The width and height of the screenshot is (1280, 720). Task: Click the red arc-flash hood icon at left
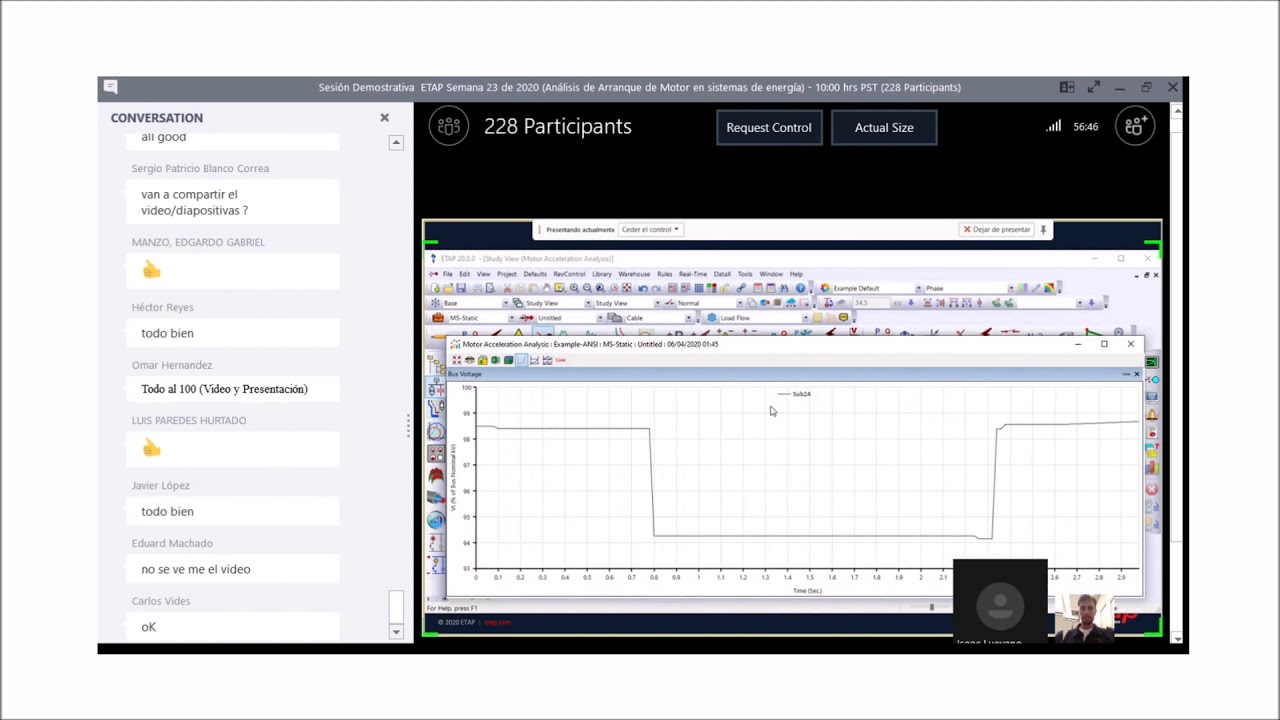[x=436, y=474]
